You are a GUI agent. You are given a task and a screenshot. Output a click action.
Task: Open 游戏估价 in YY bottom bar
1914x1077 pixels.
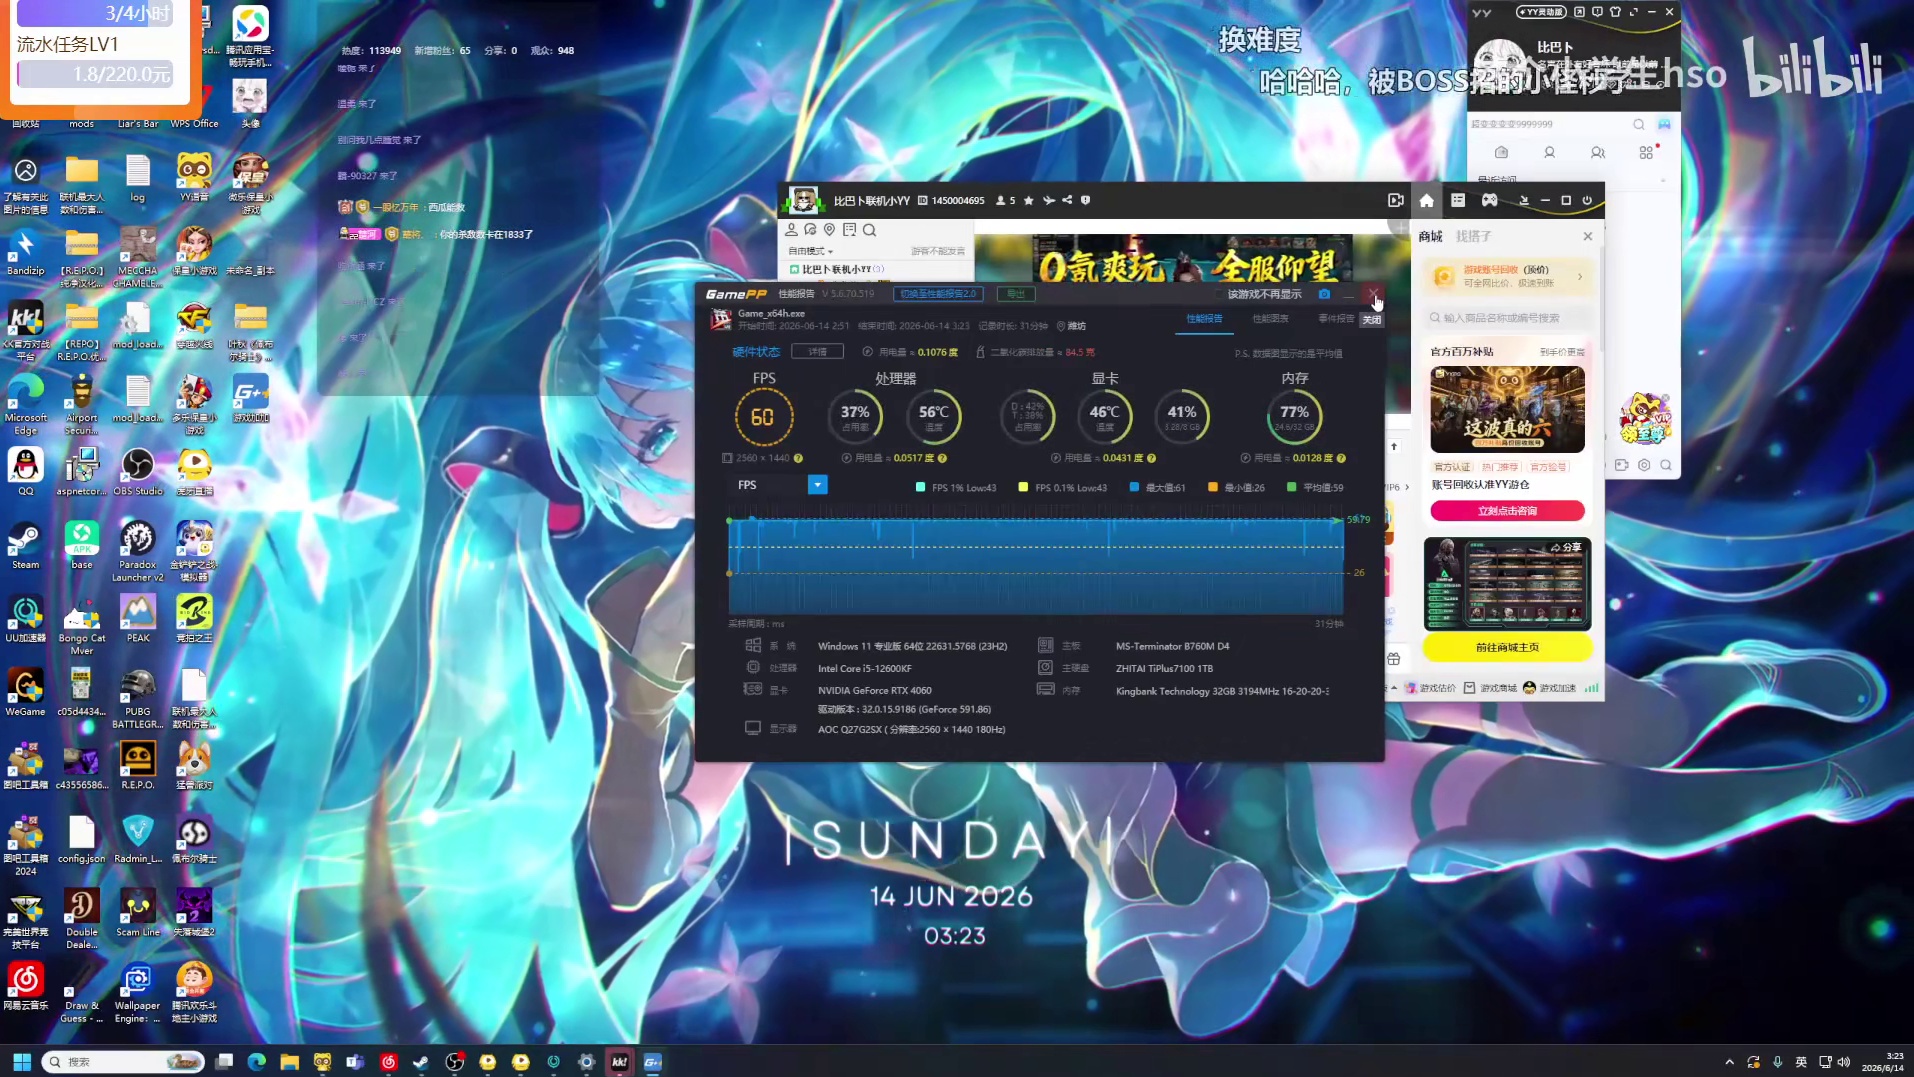tap(1431, 688)
